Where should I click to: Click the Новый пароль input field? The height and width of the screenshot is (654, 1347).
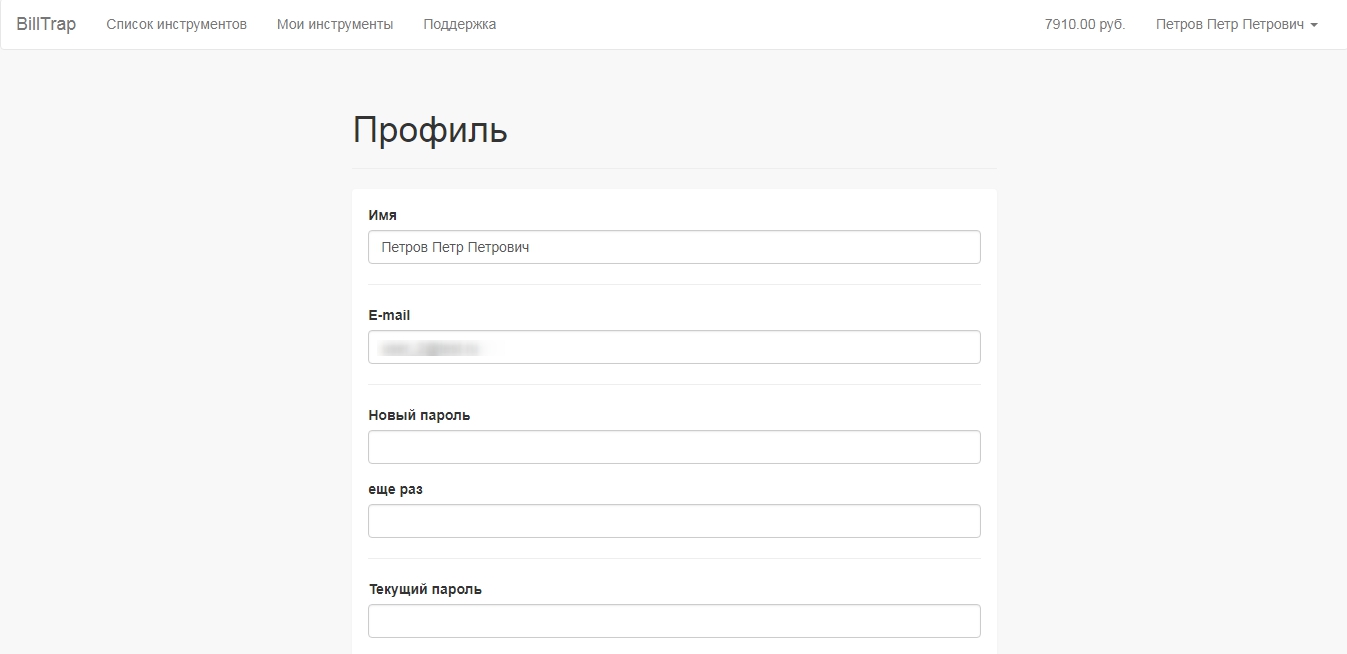tap(674, 447)
